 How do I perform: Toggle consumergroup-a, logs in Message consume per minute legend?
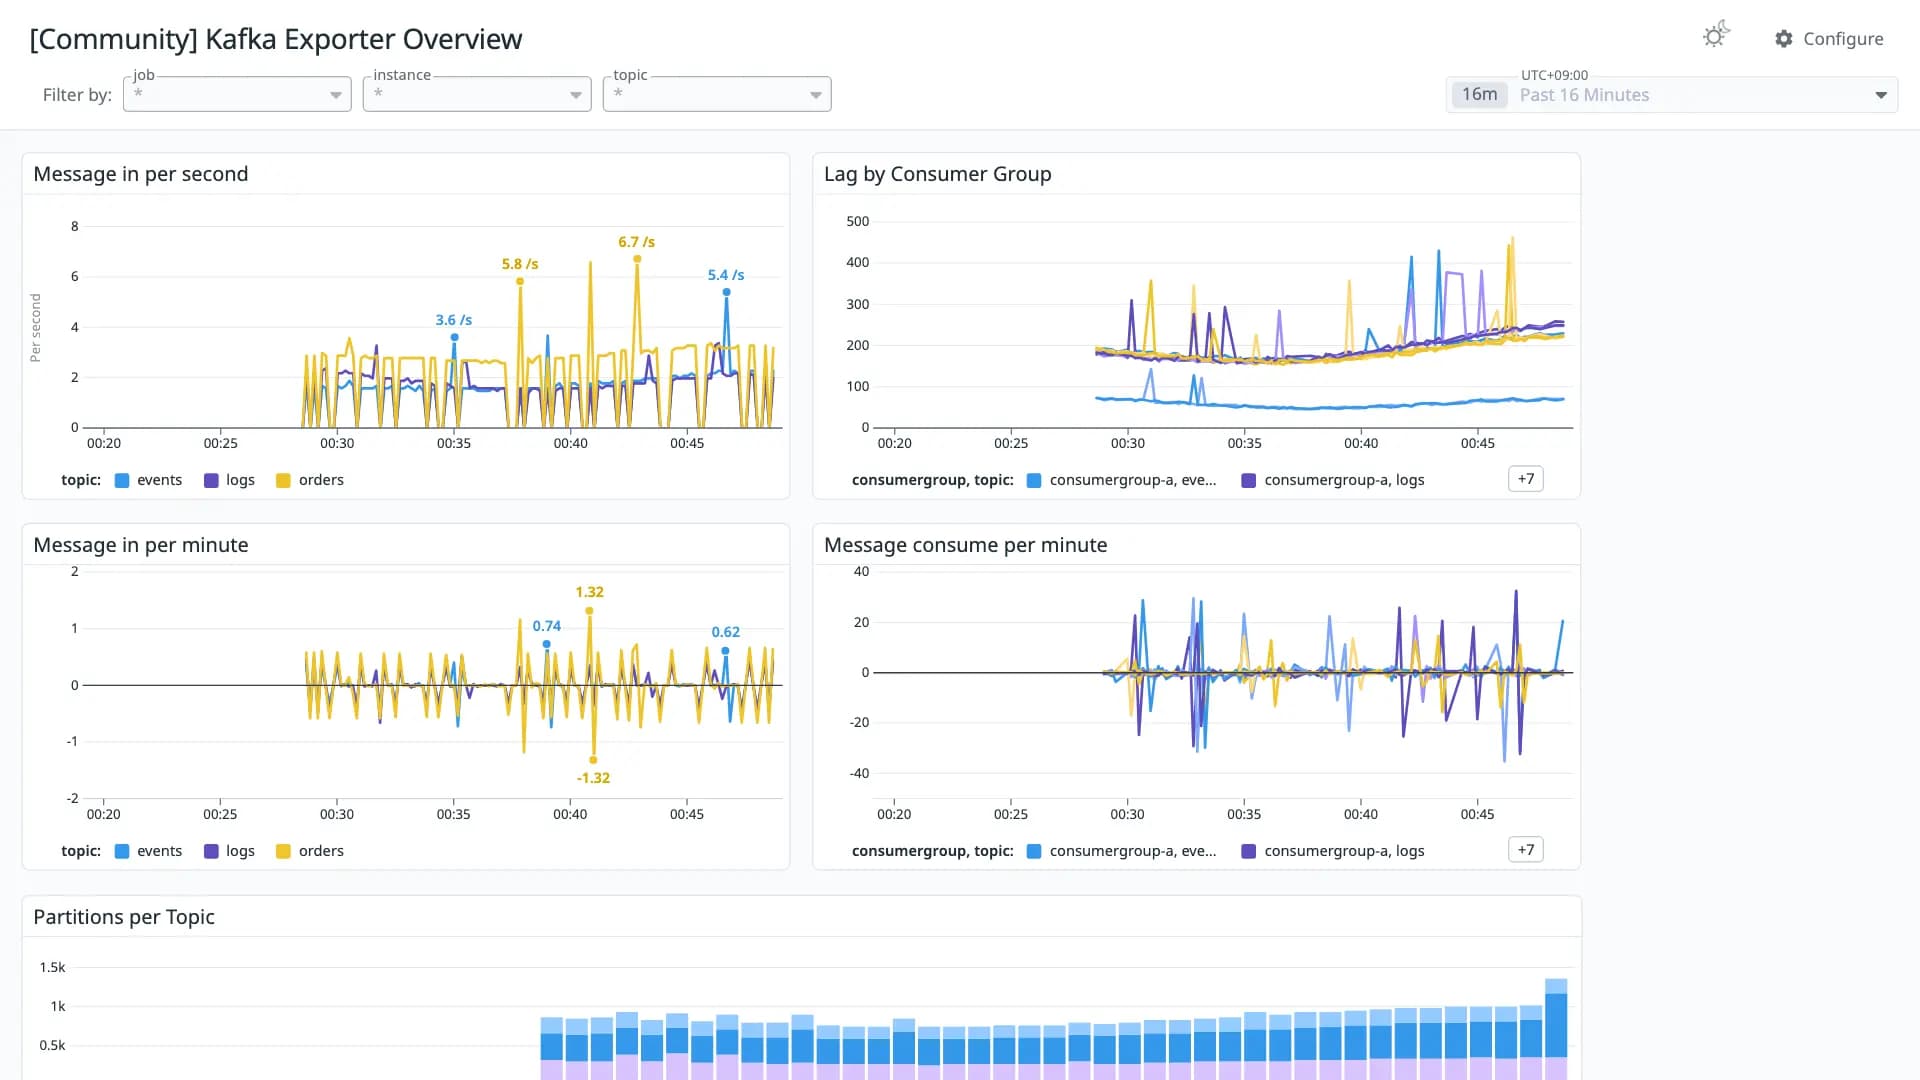point(1333,851)
